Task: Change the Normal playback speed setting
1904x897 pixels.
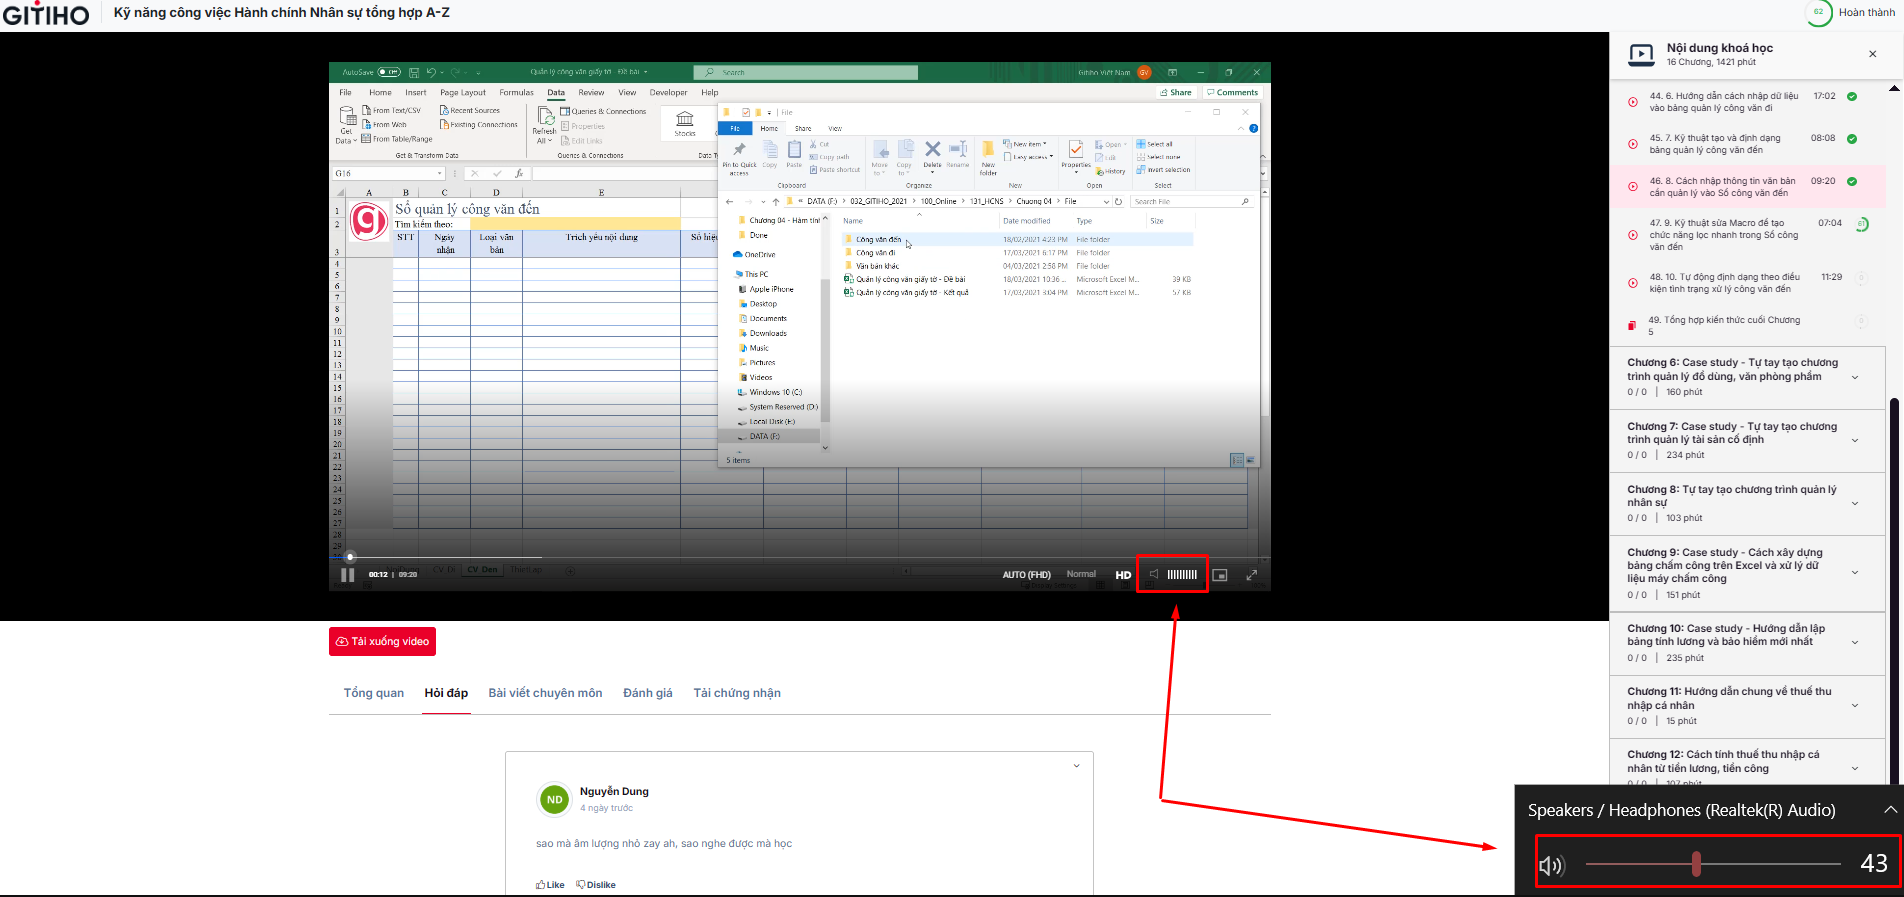Action: [x=1081, y=574]
